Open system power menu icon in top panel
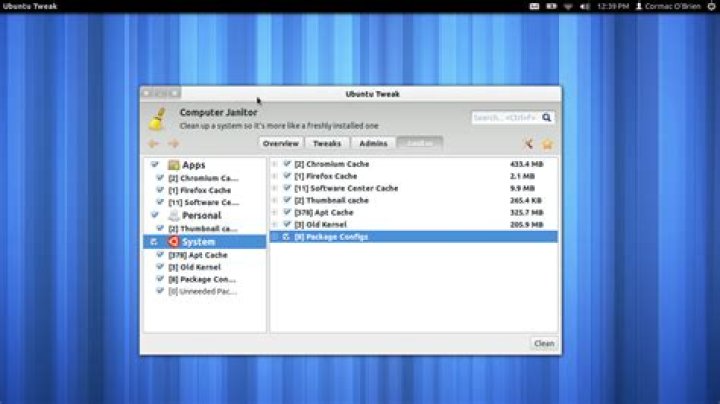The image size is (720, 404). [x=711, y=6]
